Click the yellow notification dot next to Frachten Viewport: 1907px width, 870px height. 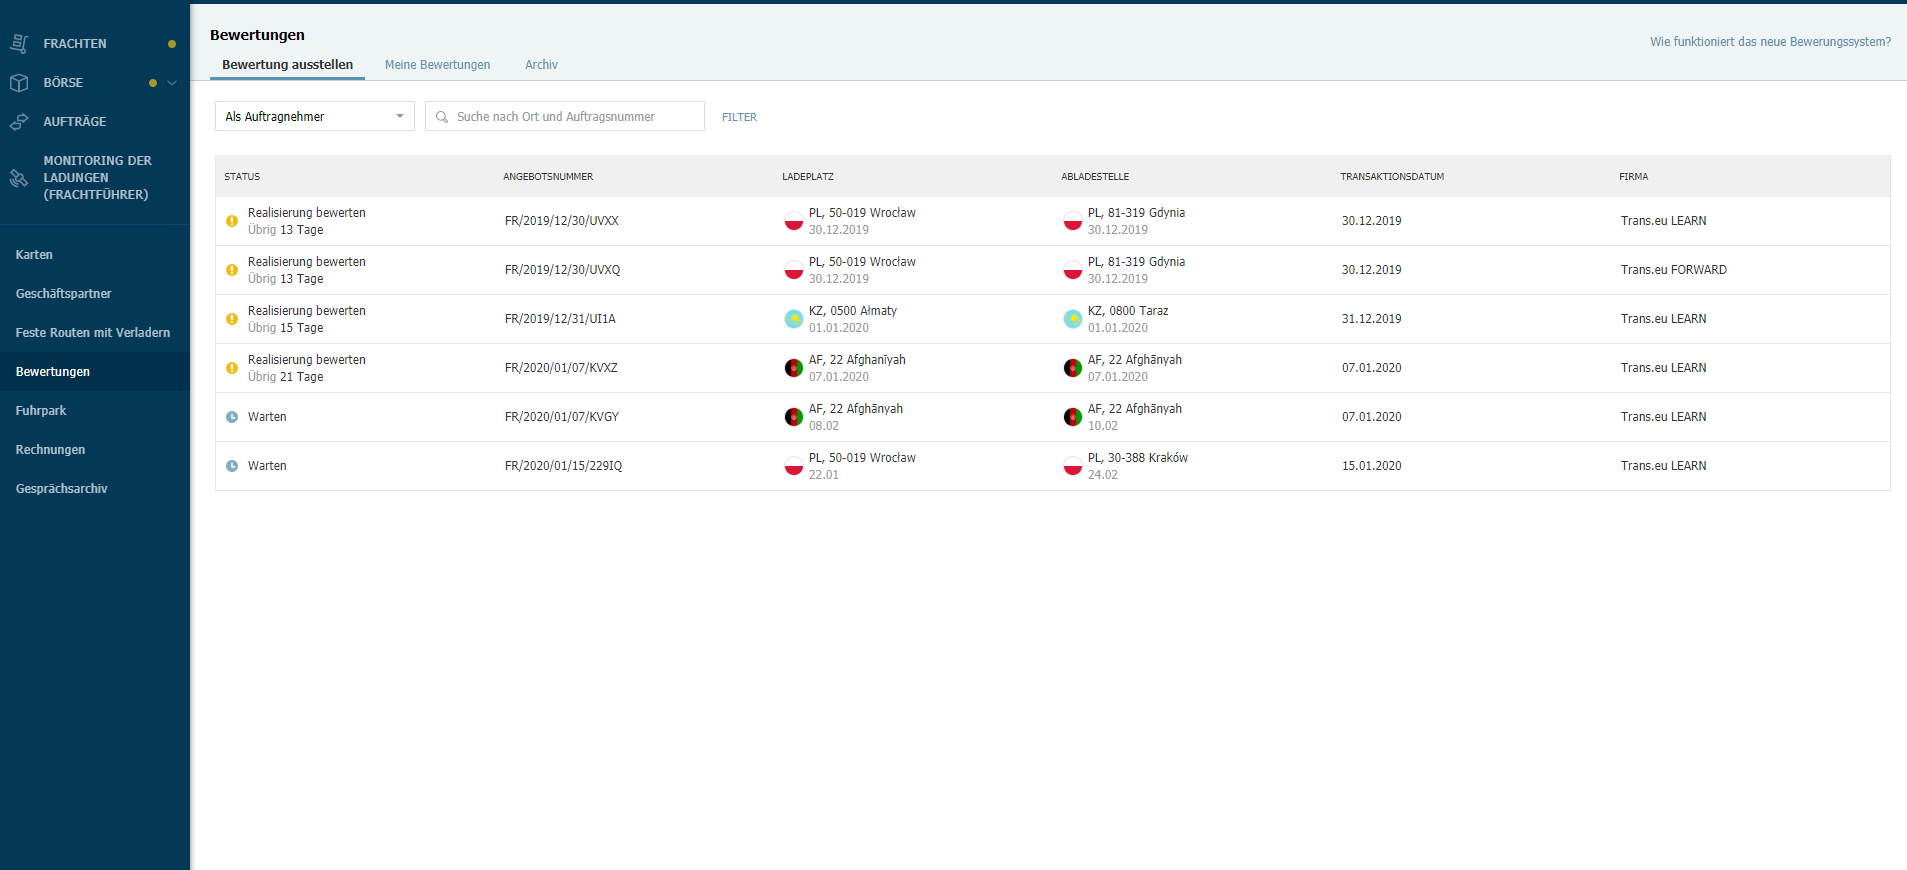pyautogui.click(x=172, y=44)
